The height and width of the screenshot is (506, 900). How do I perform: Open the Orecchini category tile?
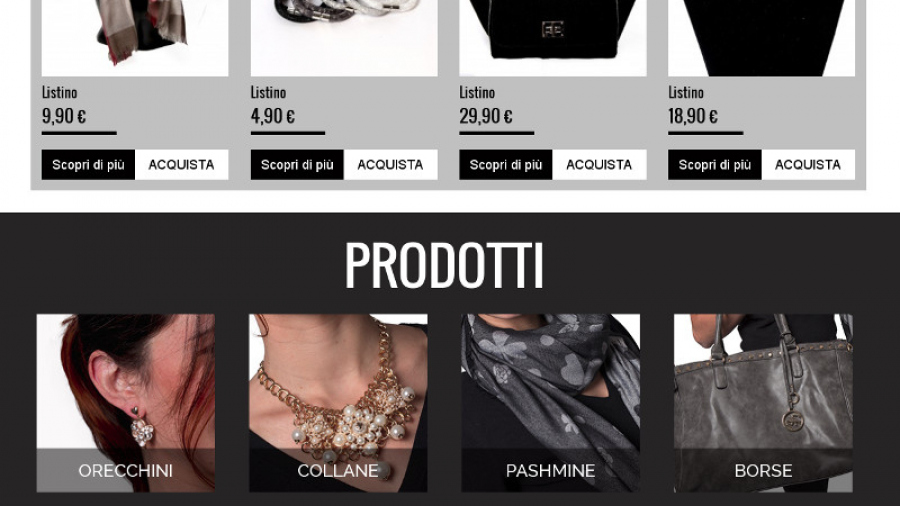(x=126, y=403)
